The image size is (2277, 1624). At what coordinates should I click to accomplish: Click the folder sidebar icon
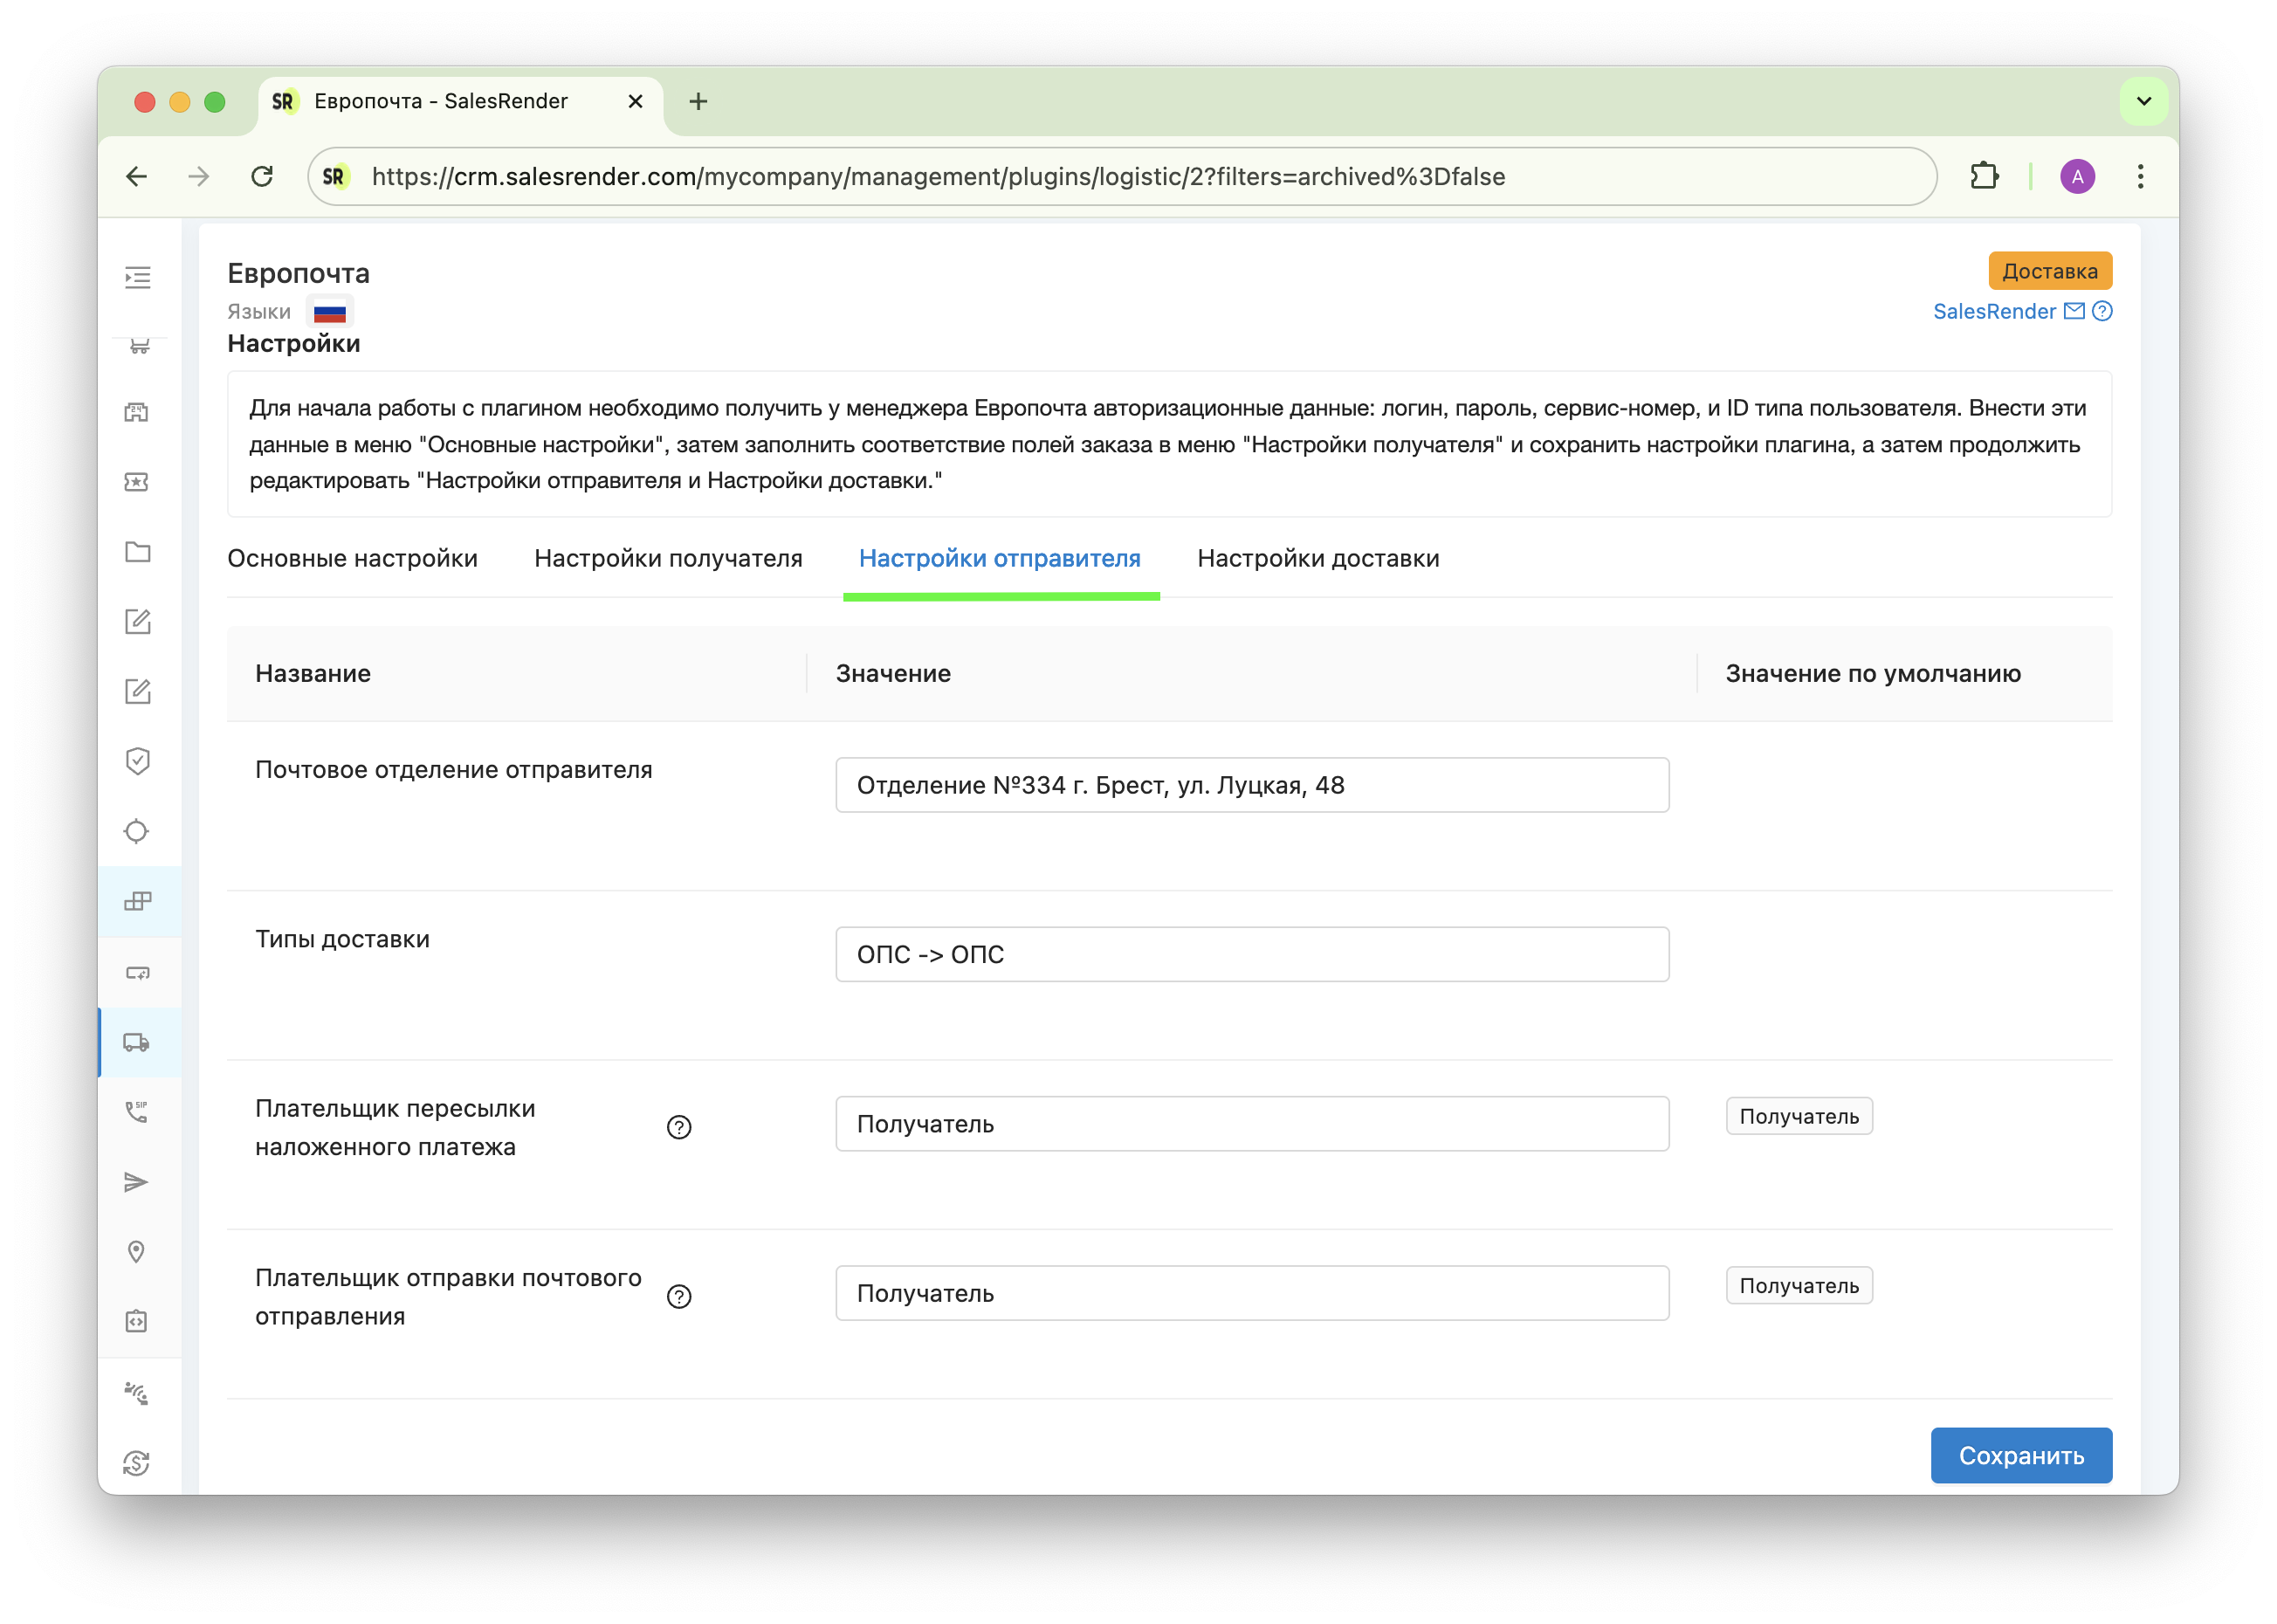[x=138, y=552]
